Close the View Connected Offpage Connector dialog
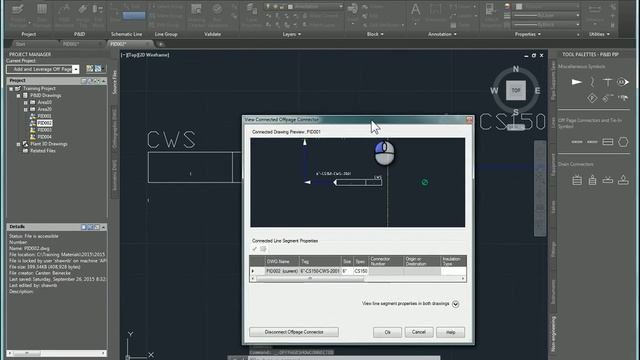Screen dimensions: 640x360 [x=469, y=120]
